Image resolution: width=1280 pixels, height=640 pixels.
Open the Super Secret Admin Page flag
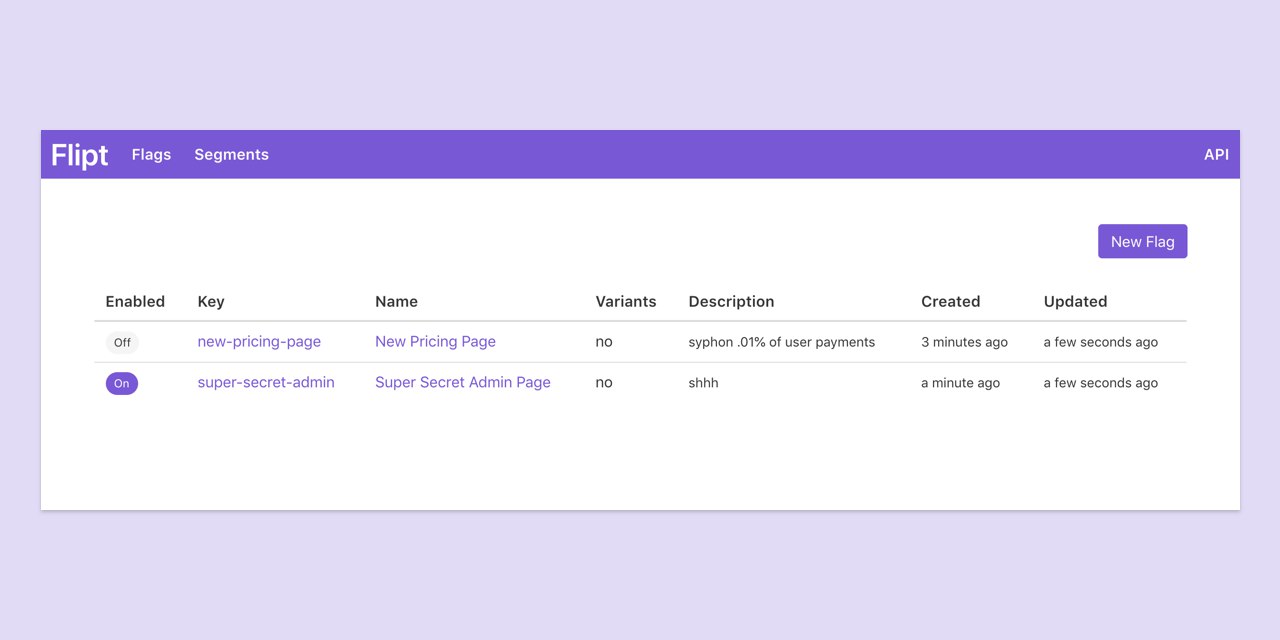point(463,383)
